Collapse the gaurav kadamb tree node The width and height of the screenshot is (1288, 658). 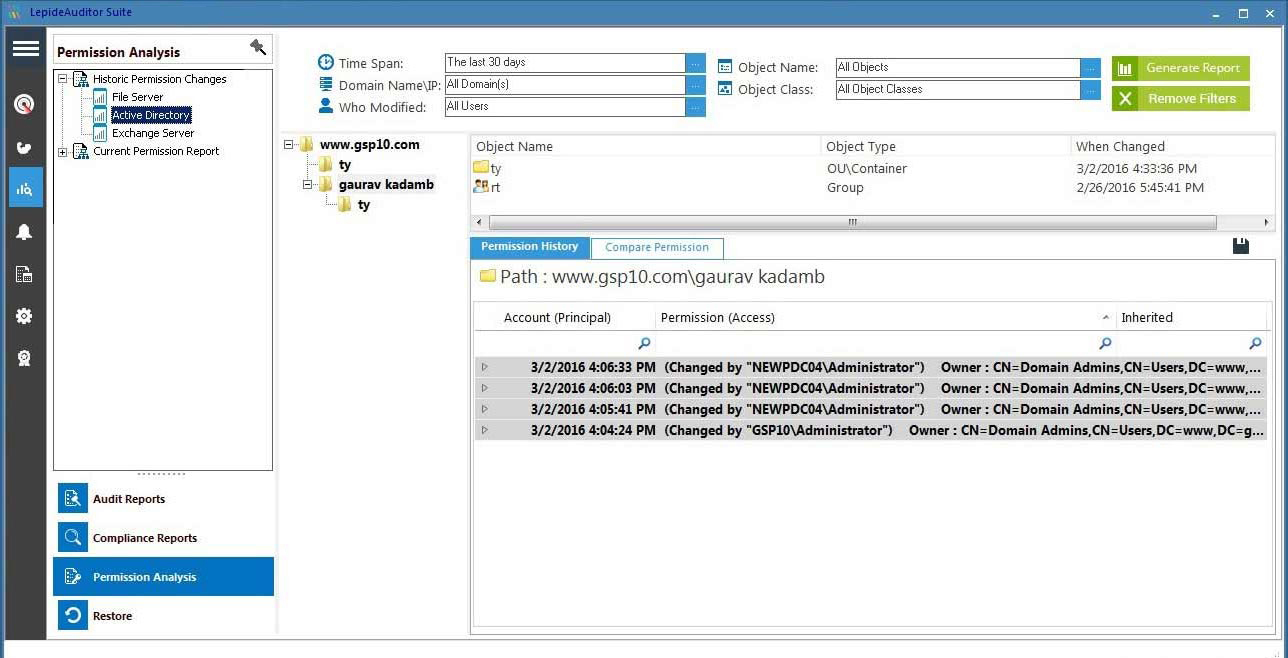[307, 185]
